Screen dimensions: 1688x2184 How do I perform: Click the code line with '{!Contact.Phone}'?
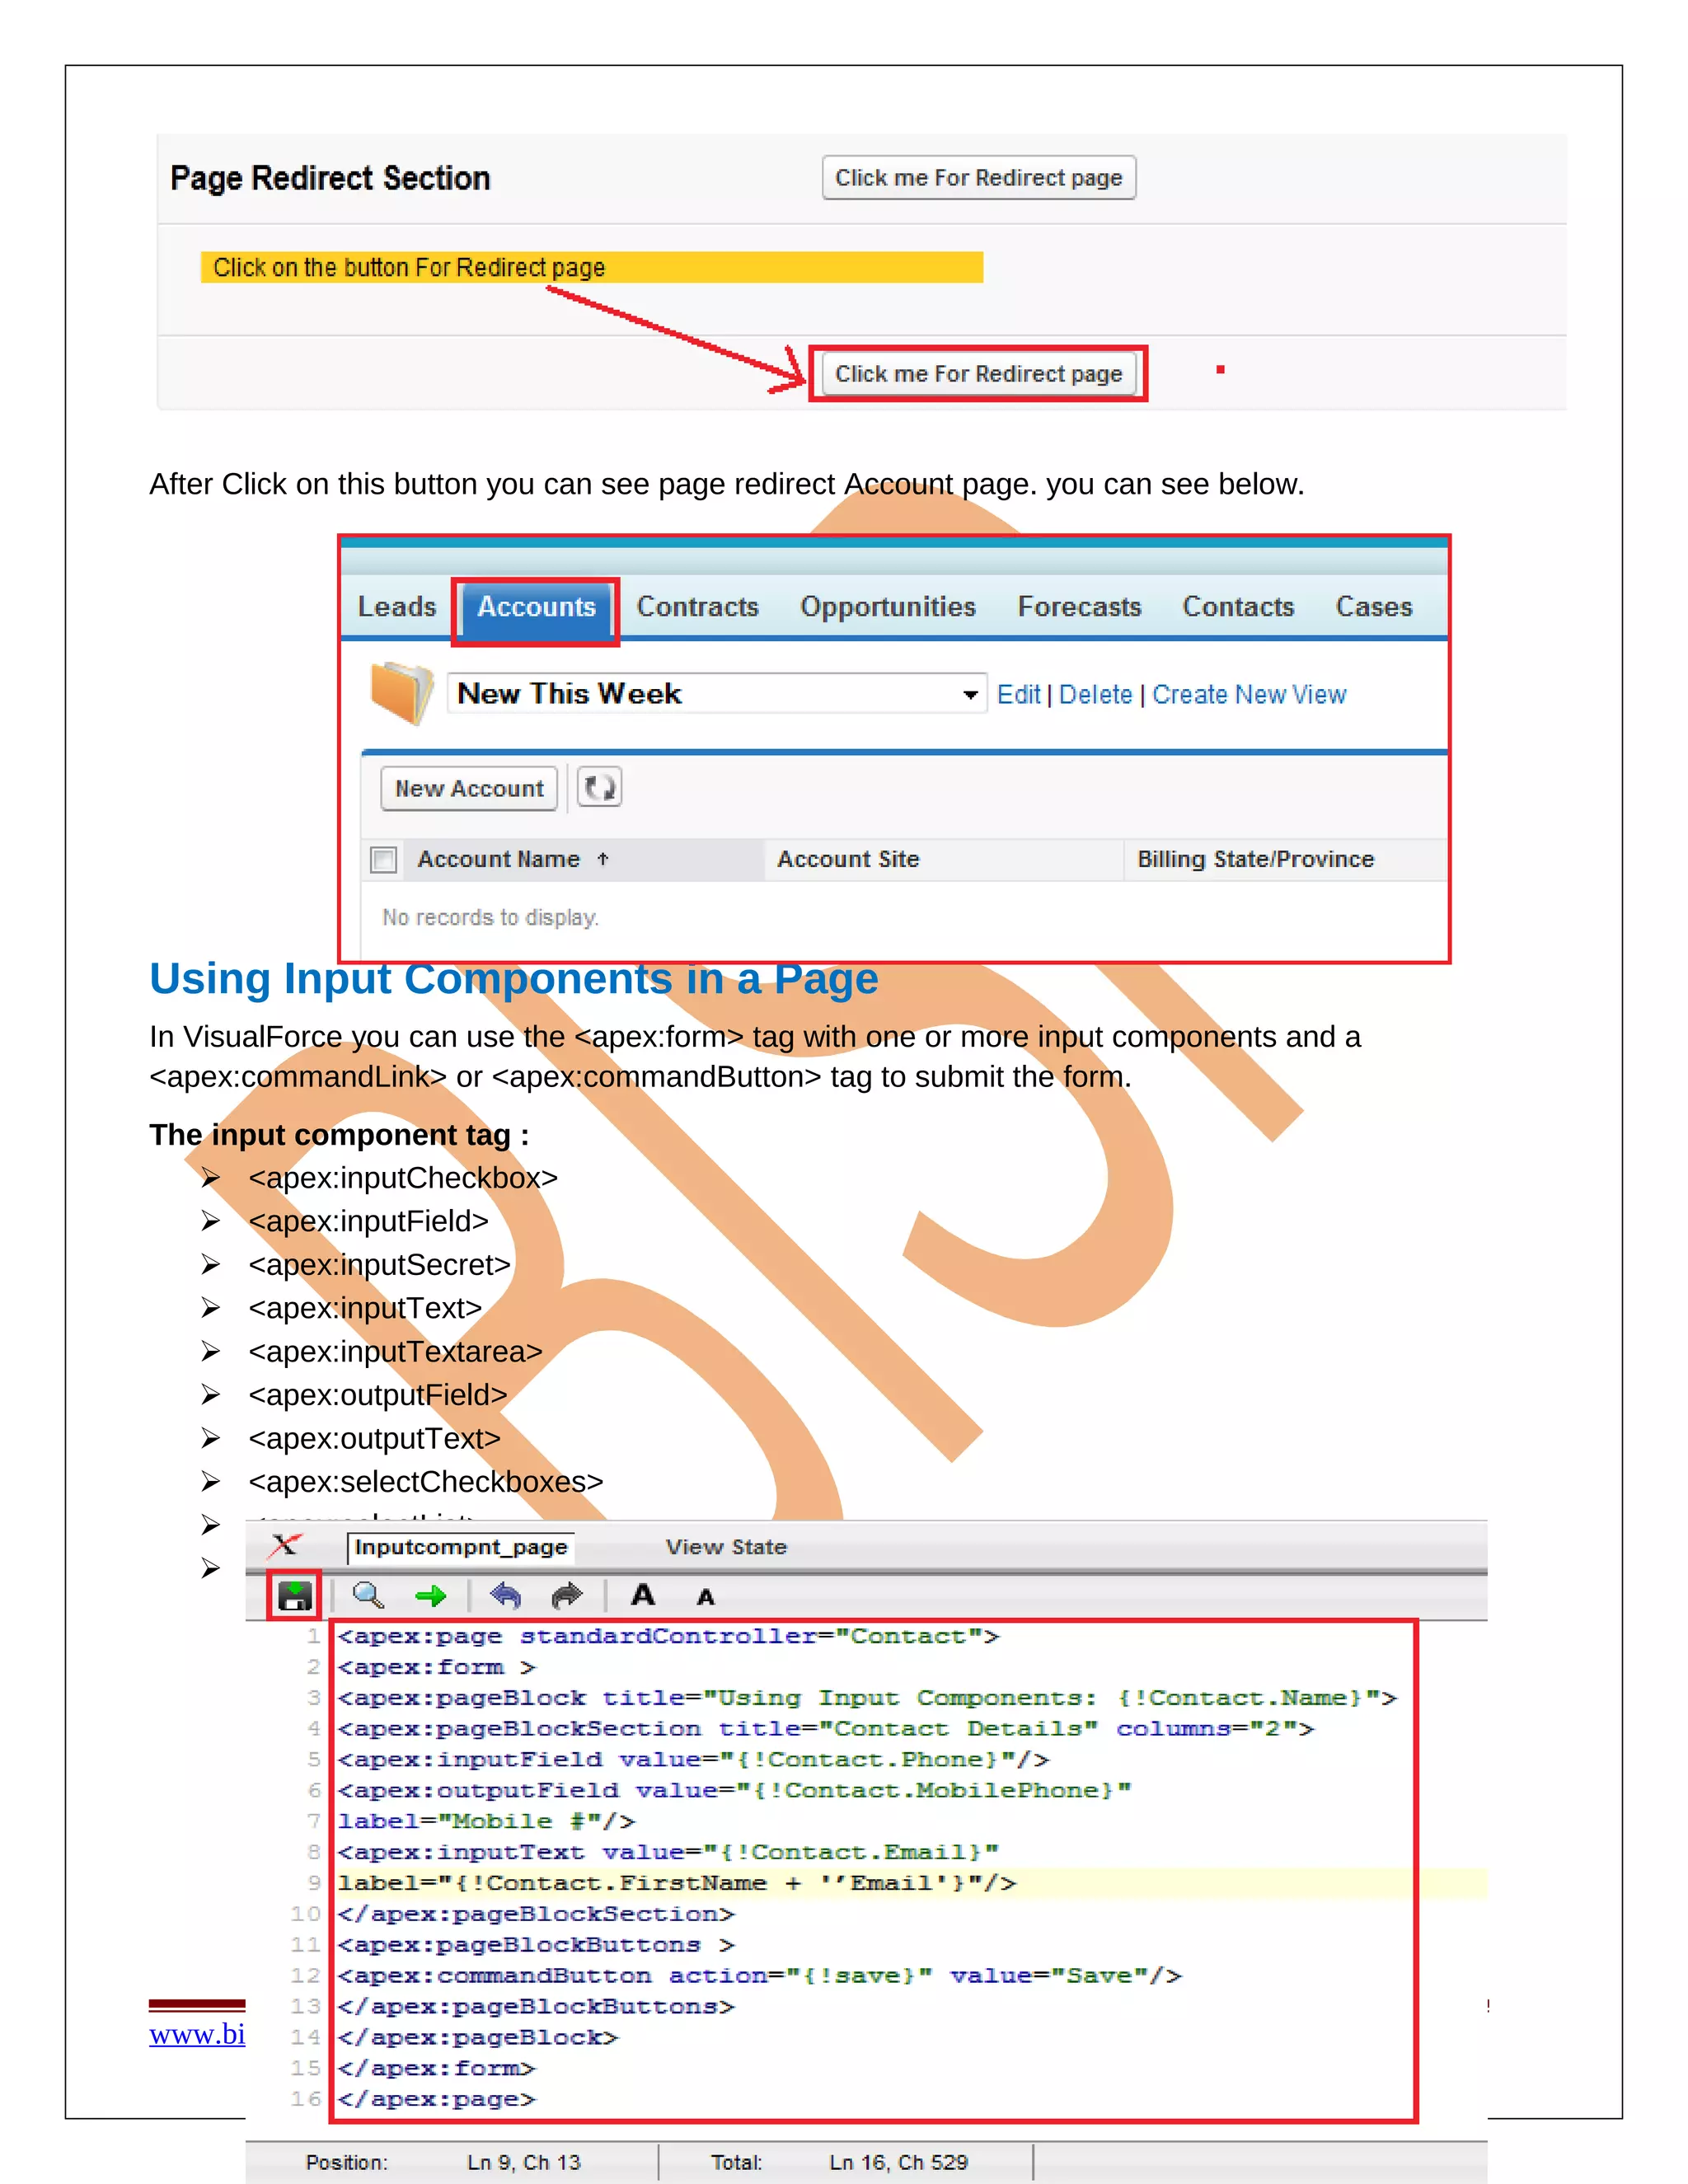[693, 1760]
